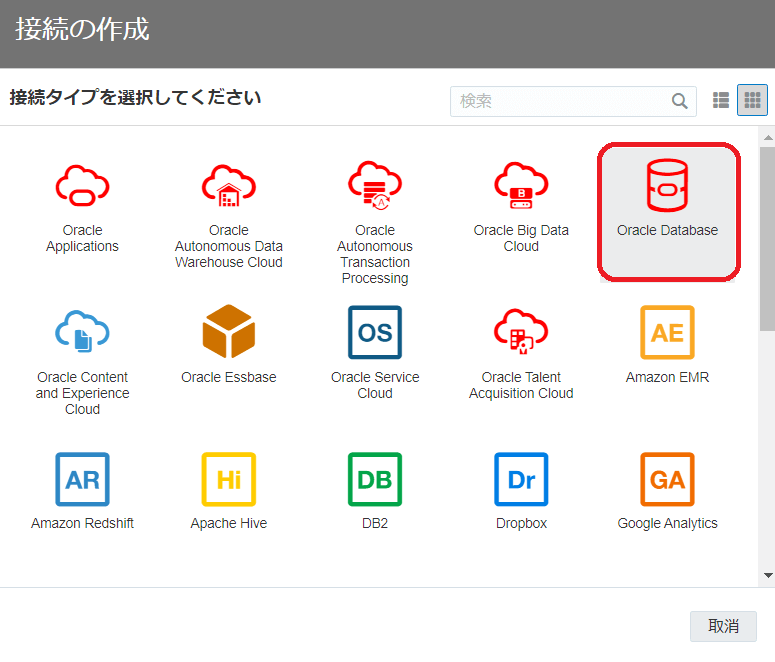Viewport: 775px width, 662px height.
Task: Open Oracle Service Cloud connection type
Action: pyautogui.click(x=375, y=332)
